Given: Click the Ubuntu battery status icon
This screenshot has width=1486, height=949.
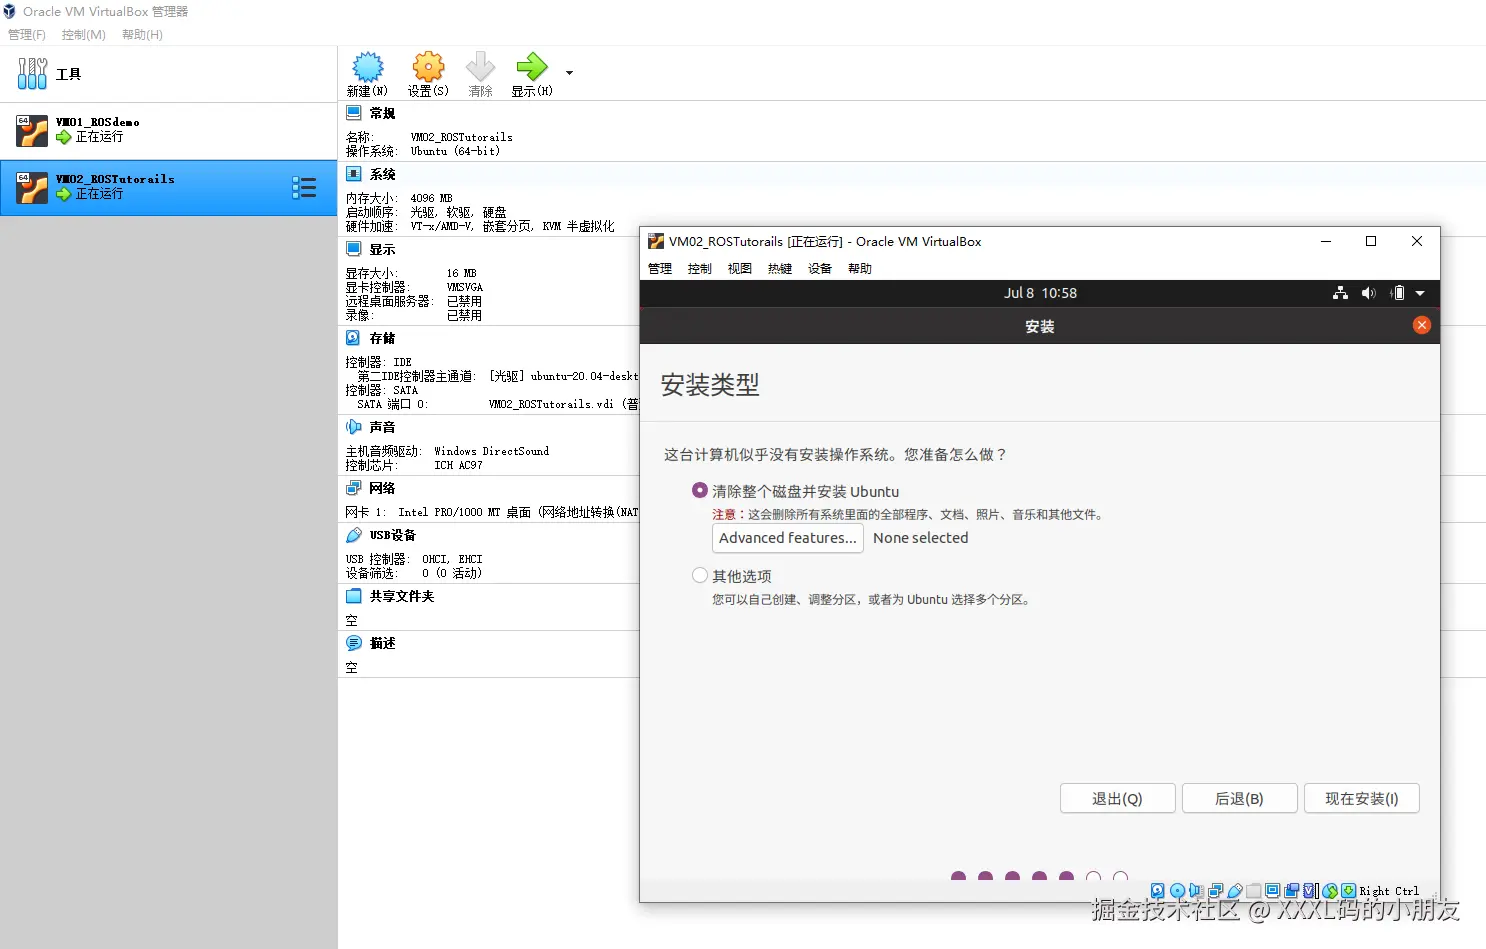Looking at the screenshot, I should coord(1397,293).
